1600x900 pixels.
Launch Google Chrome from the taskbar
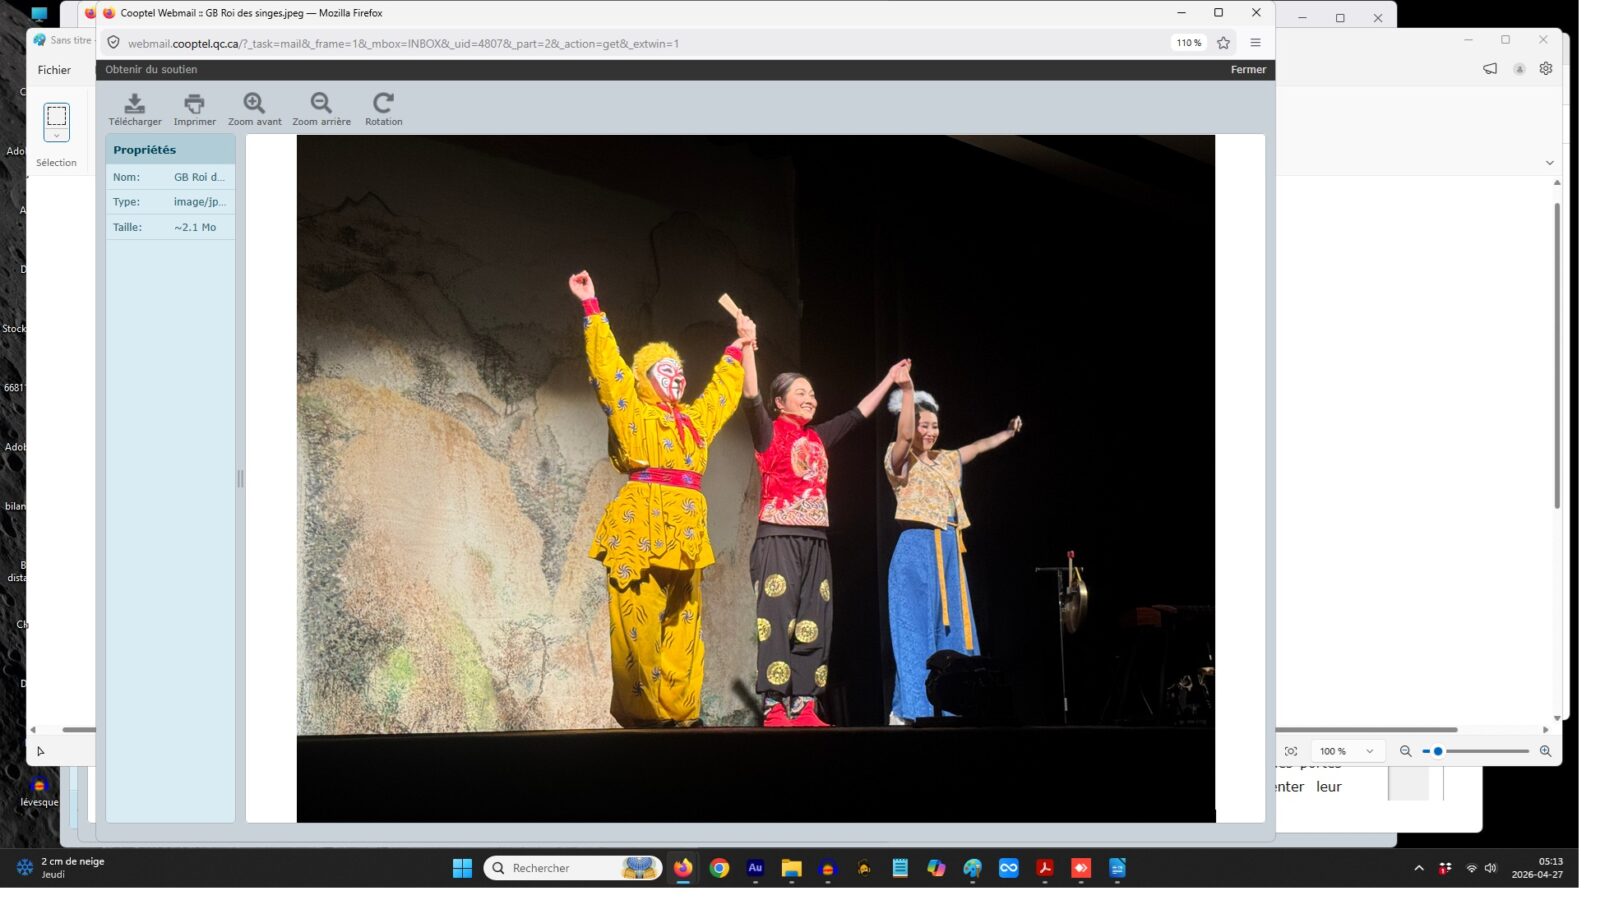point(719,868)
